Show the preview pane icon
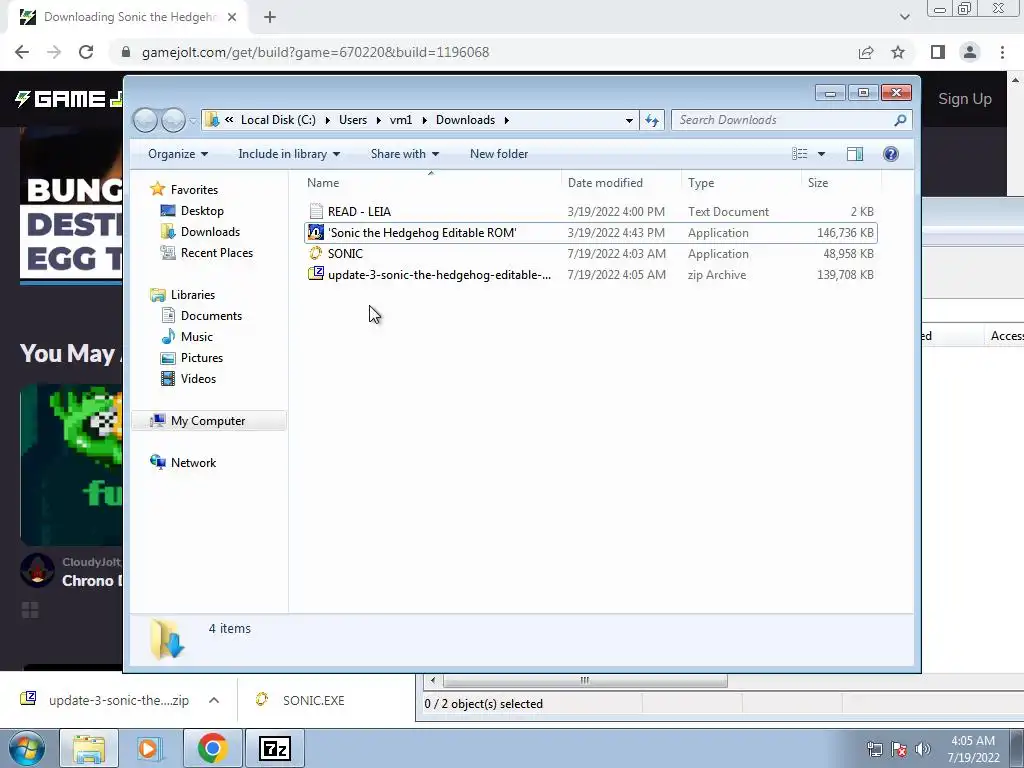Image resolution: width=1024 pixels, height=768 pixels. coord(855,154)
